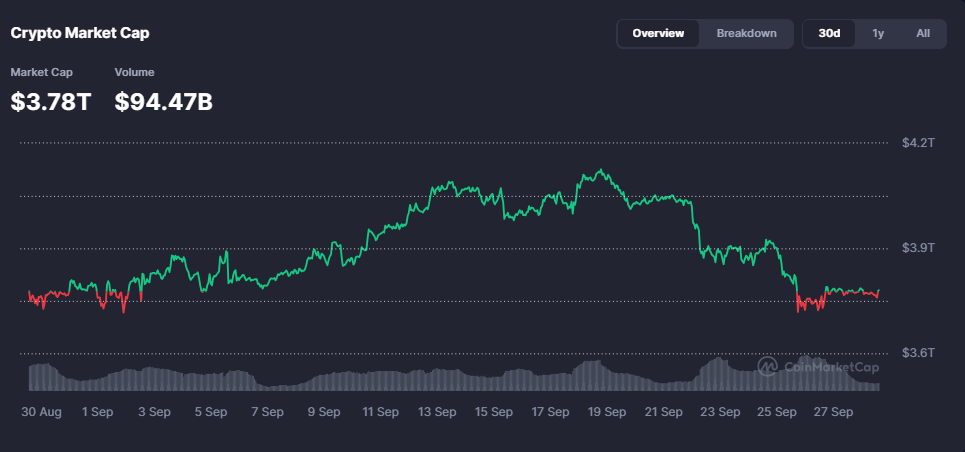Click the 19 Sep date label

pos(606,411)
